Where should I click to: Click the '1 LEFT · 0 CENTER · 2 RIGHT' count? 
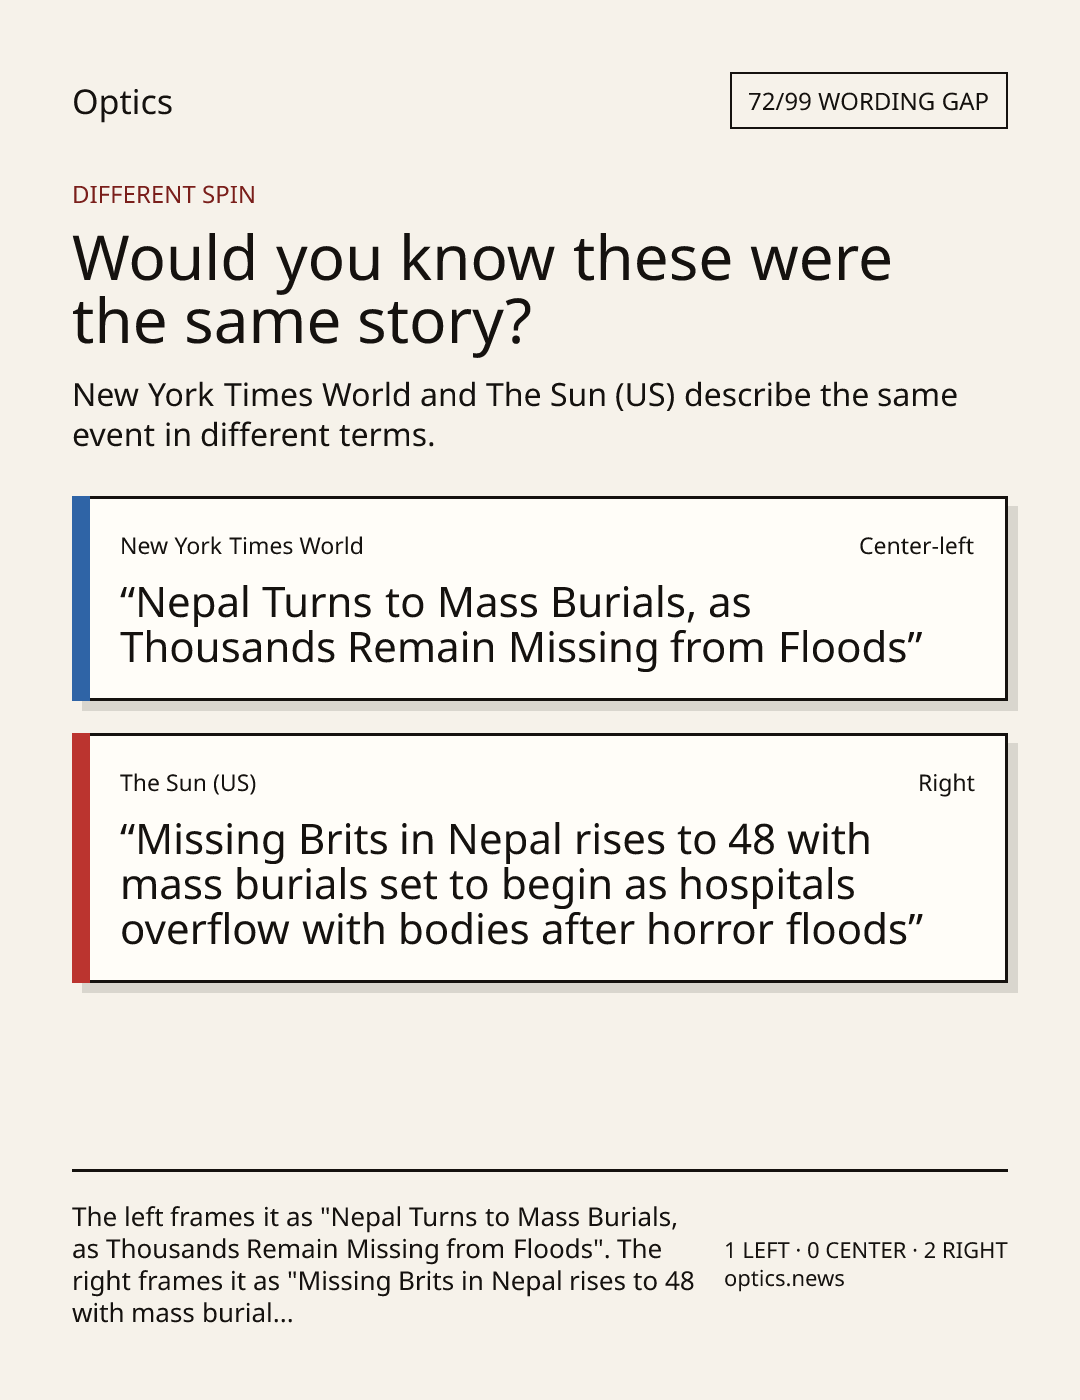pos(866,1250)
